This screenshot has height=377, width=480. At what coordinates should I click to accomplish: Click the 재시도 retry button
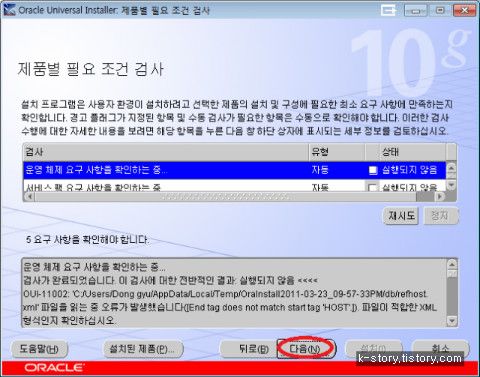click(x=401, y=216)
